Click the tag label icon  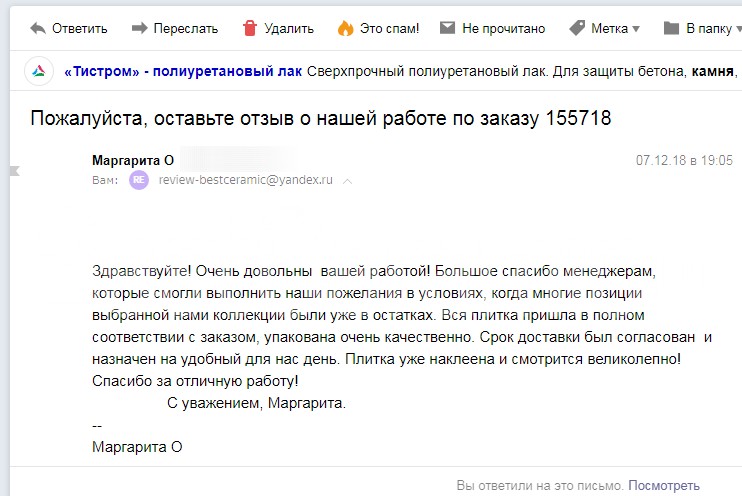click(577, 28)
